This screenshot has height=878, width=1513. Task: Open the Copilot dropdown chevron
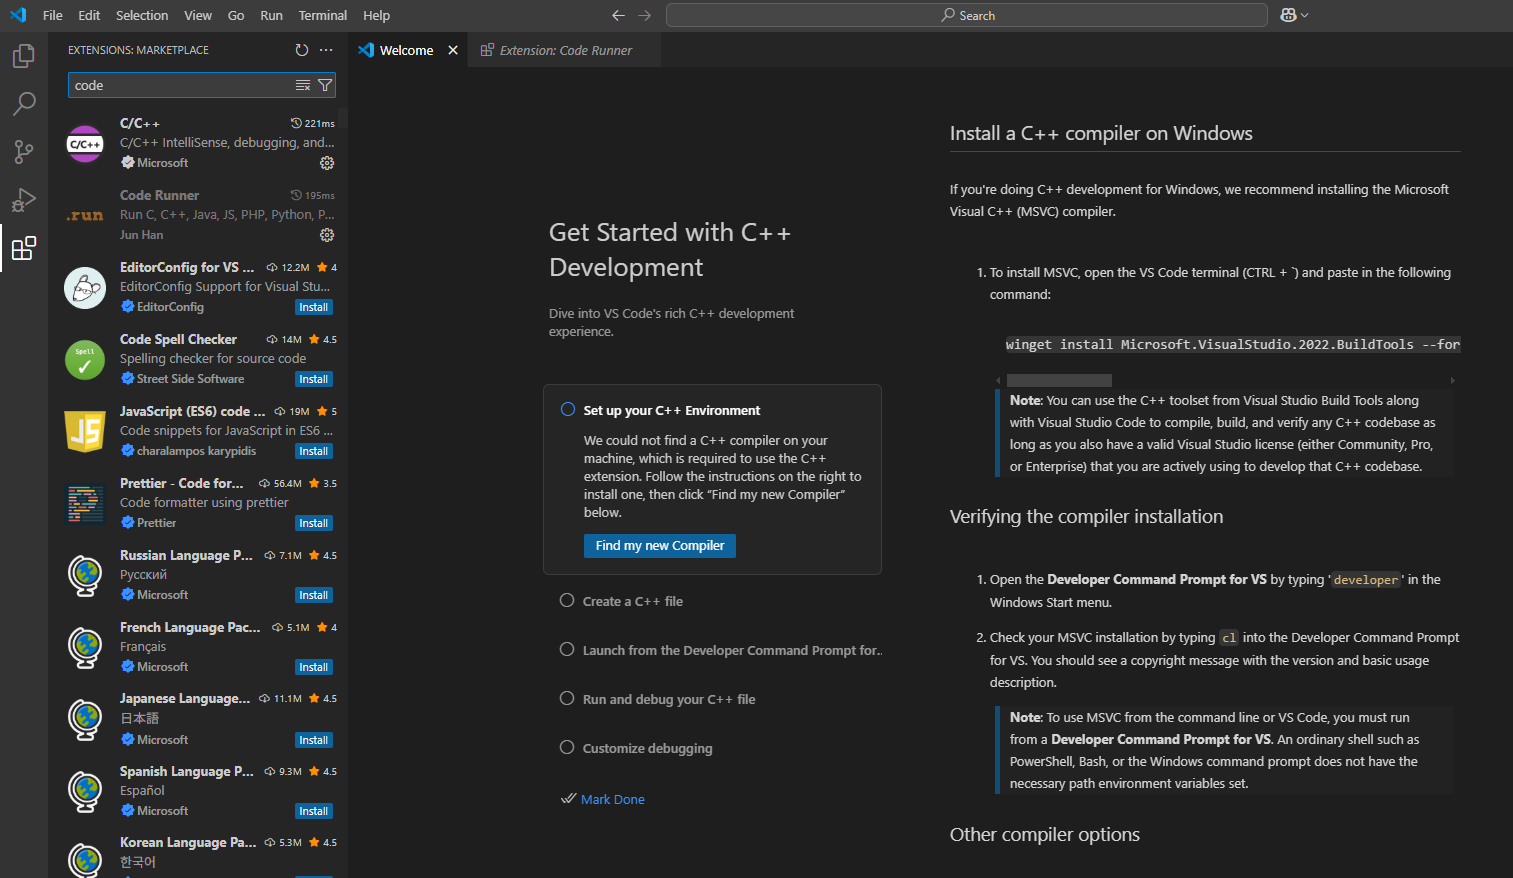tap(1305, 15)
